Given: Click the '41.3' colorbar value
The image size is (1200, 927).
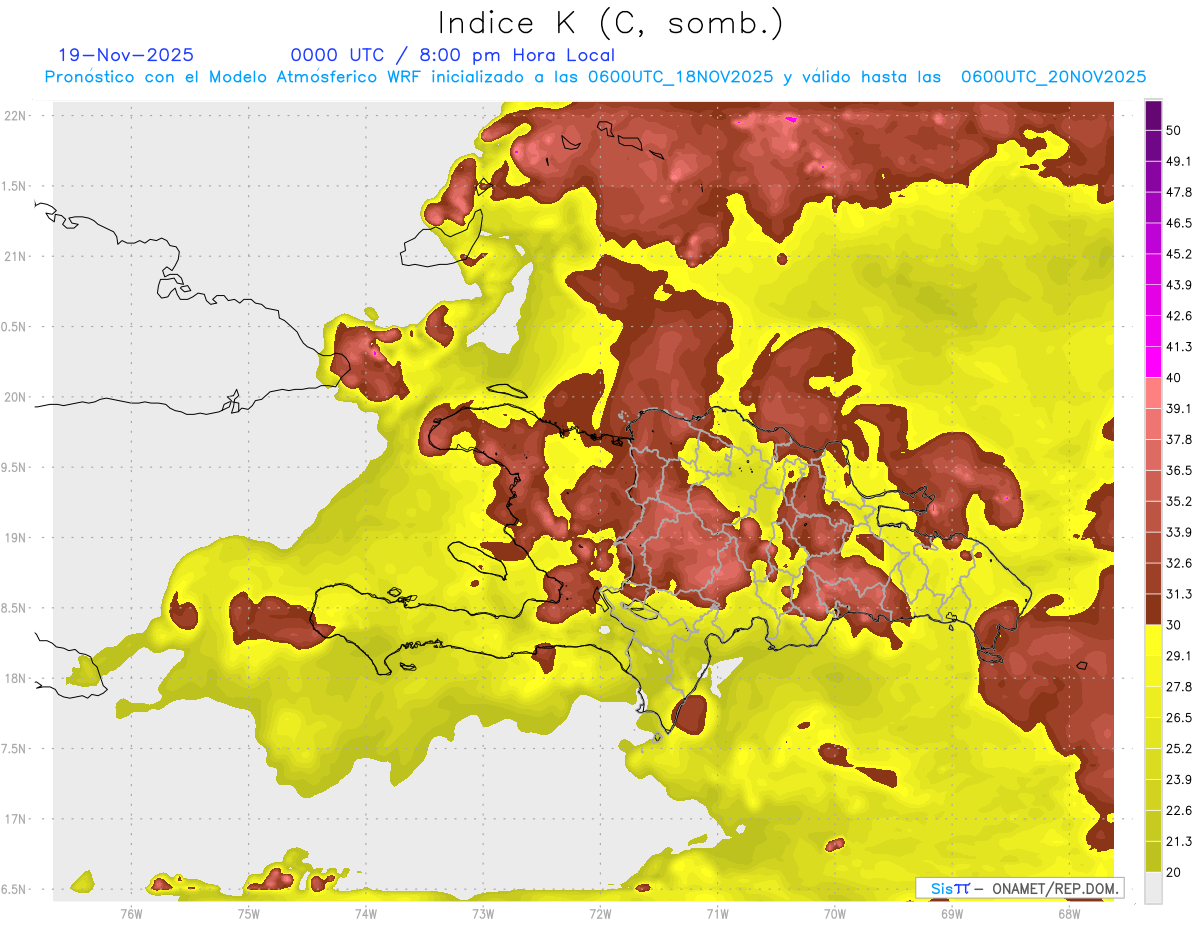Looking at the screenshot, I should pos(1180,347).
